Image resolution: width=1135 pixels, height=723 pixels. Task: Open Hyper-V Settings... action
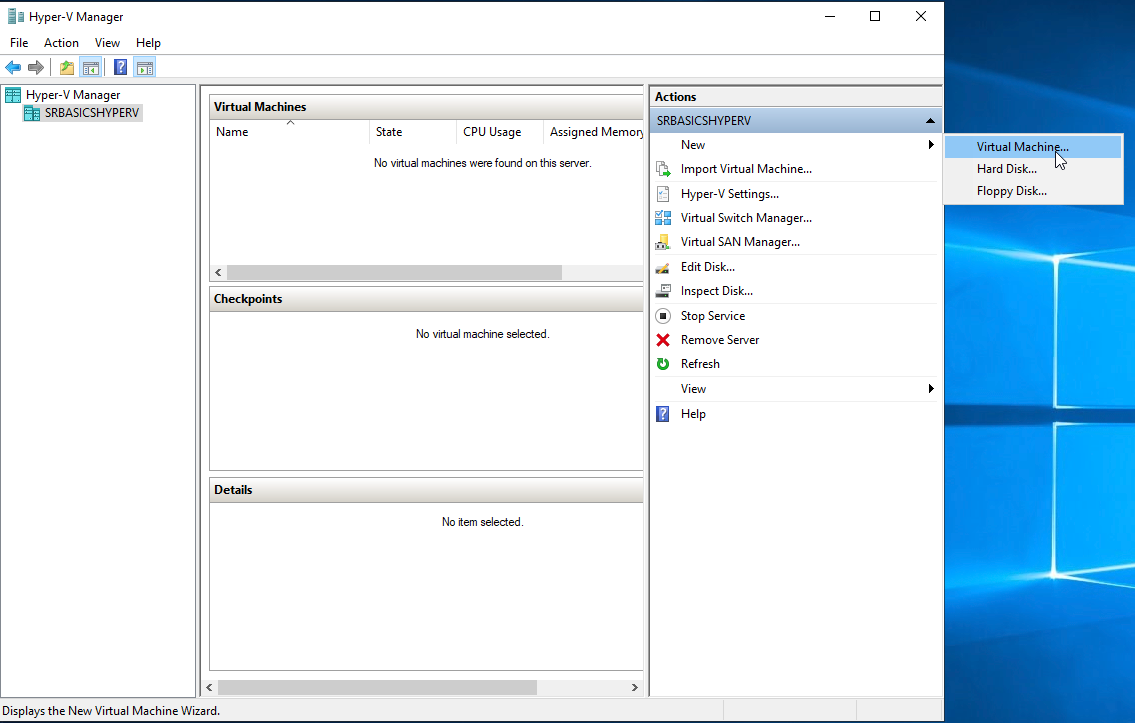coord(730,194)
